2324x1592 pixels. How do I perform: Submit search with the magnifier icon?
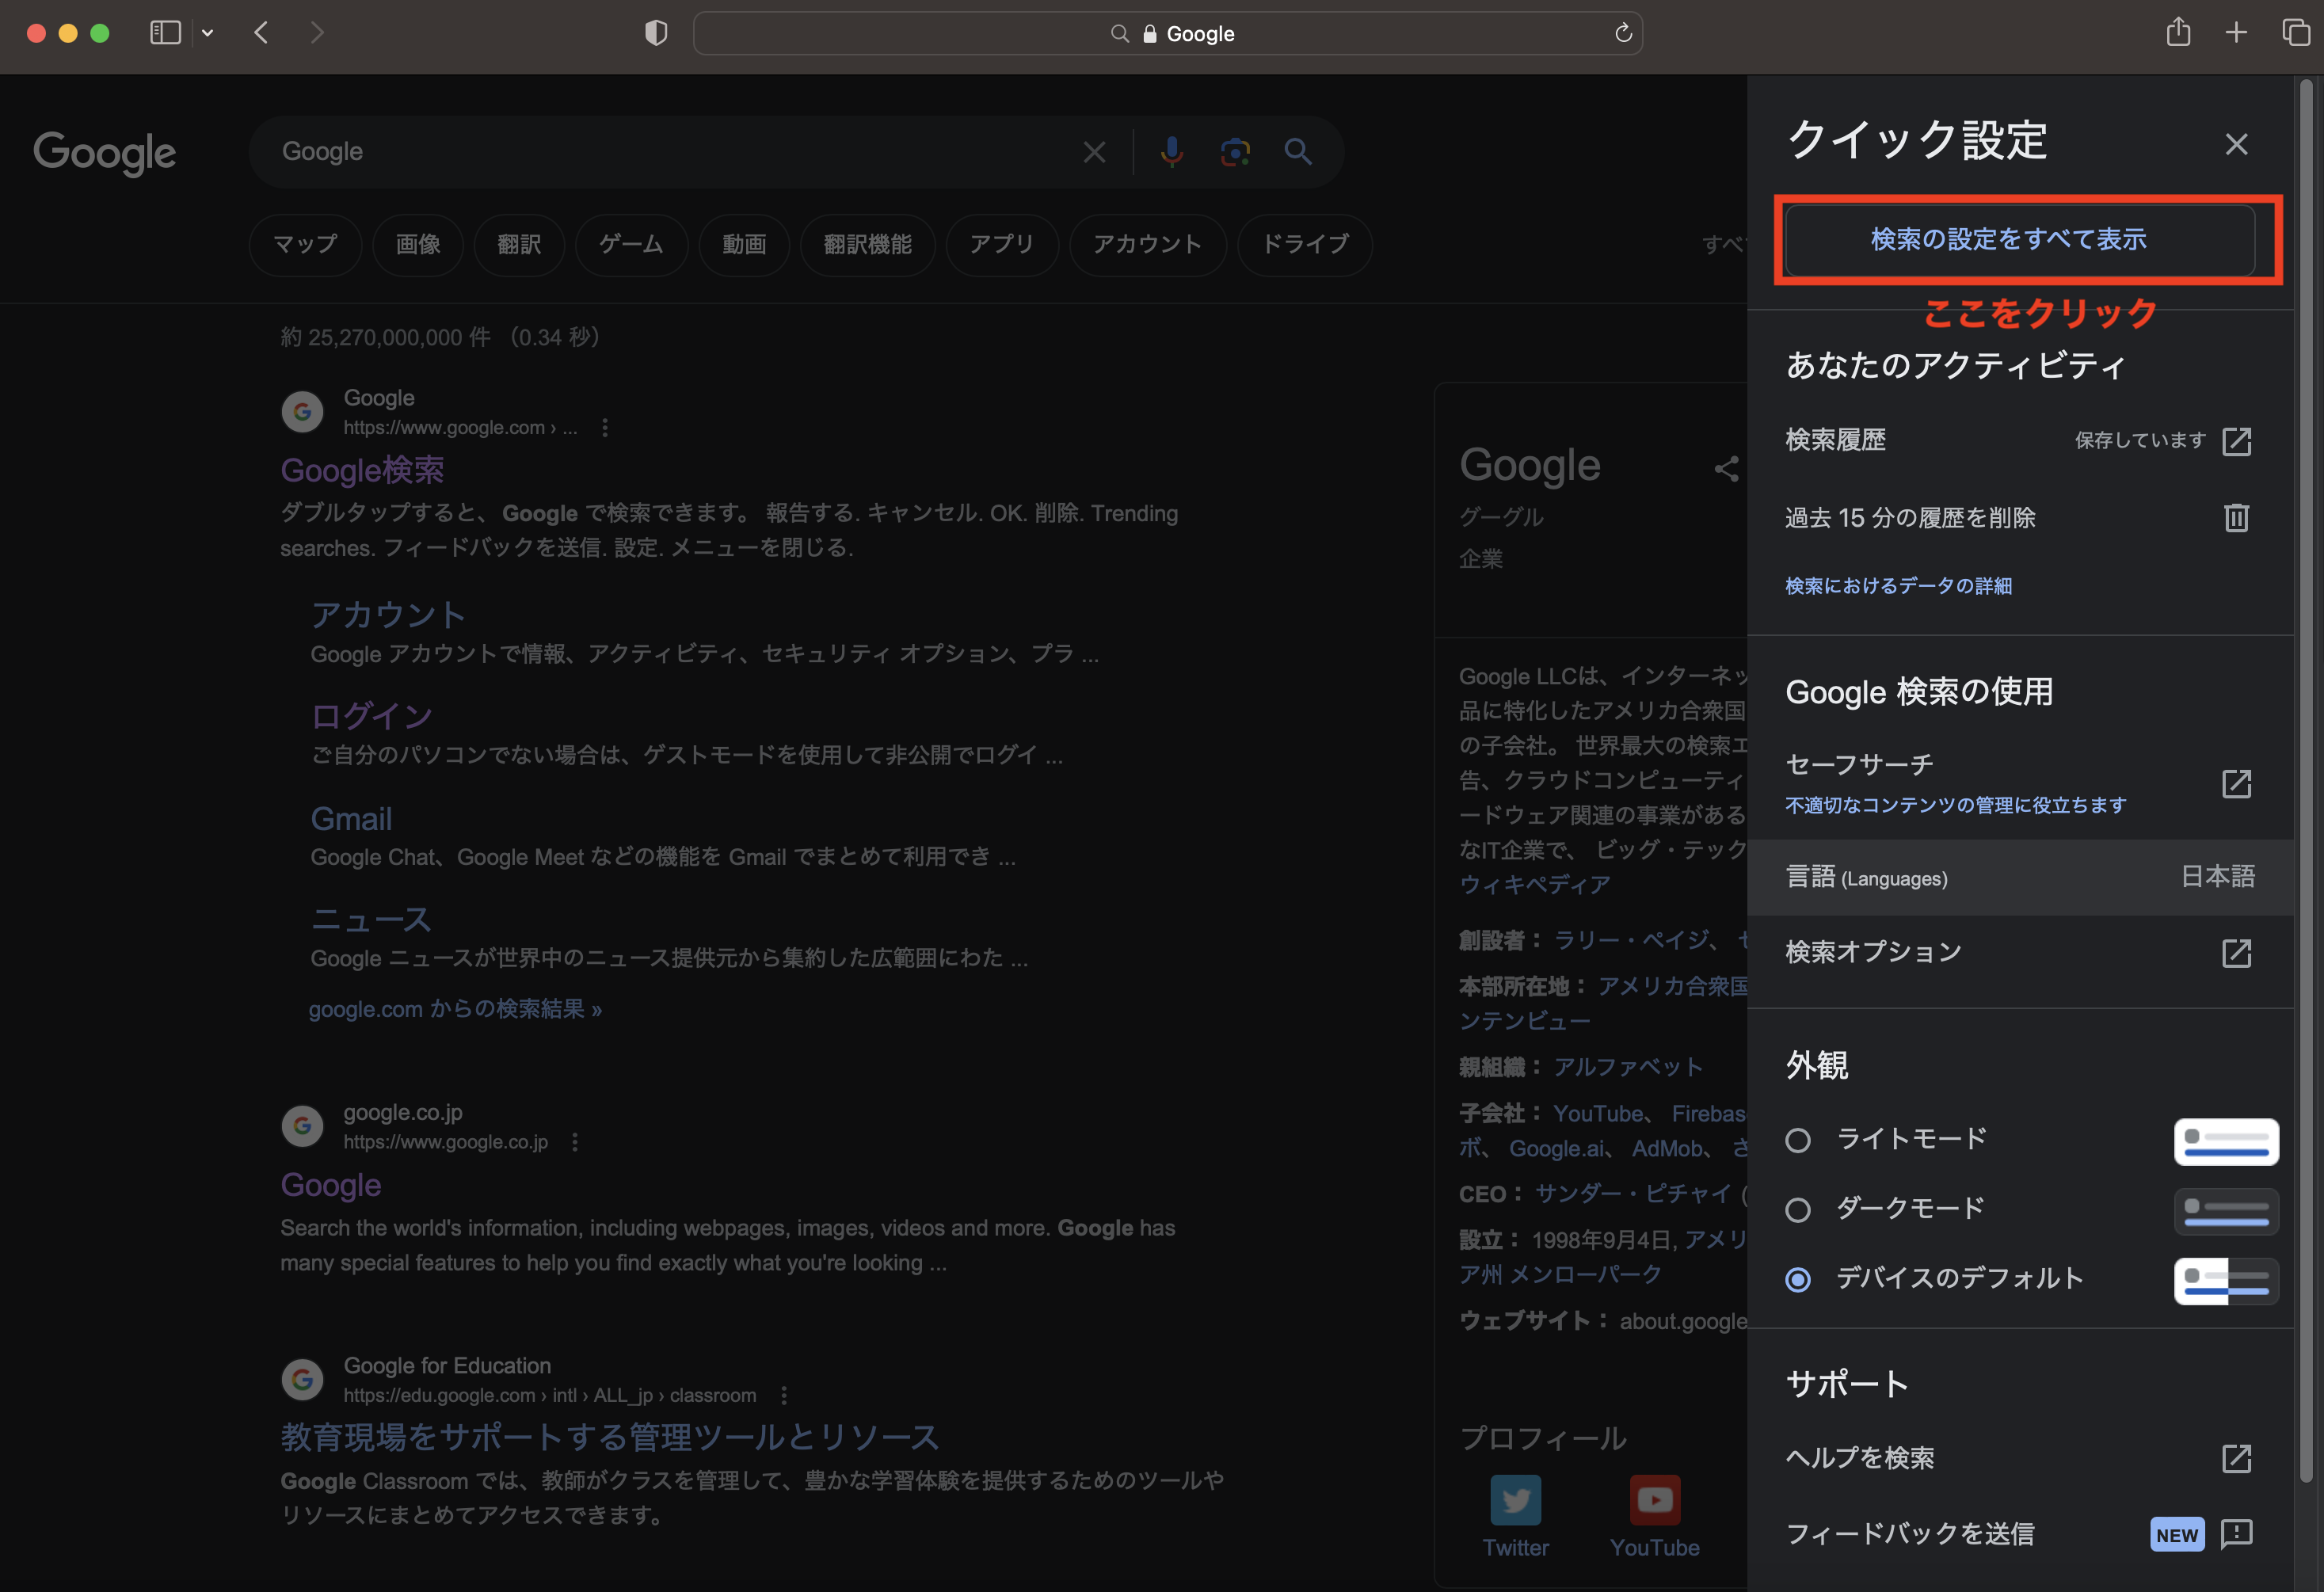(x=1298, y=152)
